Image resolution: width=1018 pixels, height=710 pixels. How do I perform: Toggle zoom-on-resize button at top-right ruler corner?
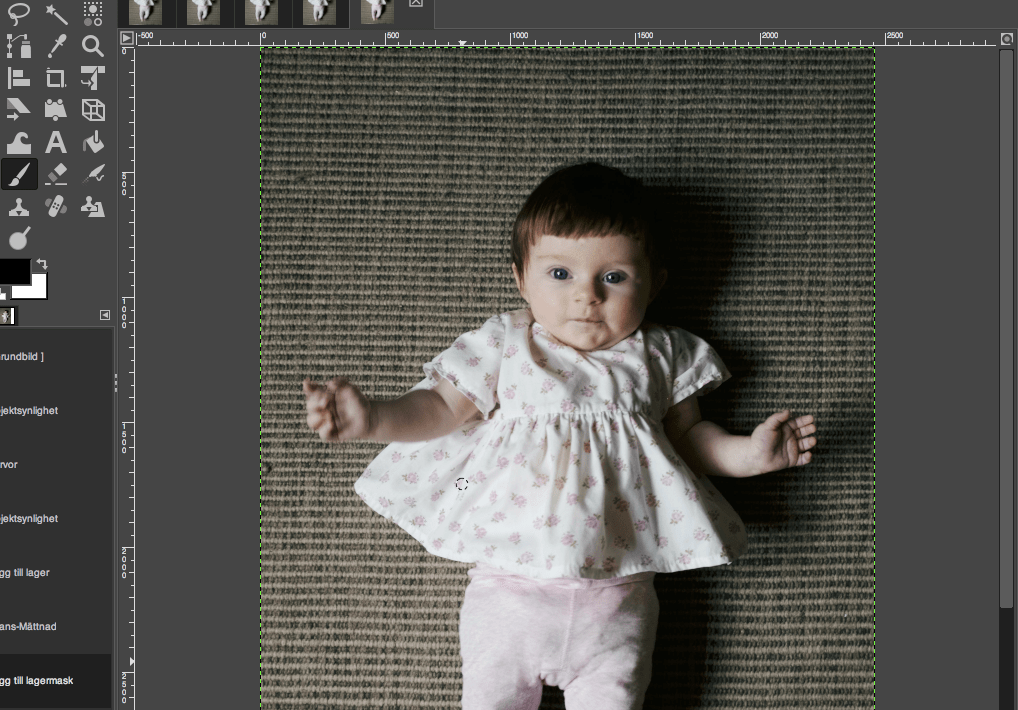tap(1007, 38)
